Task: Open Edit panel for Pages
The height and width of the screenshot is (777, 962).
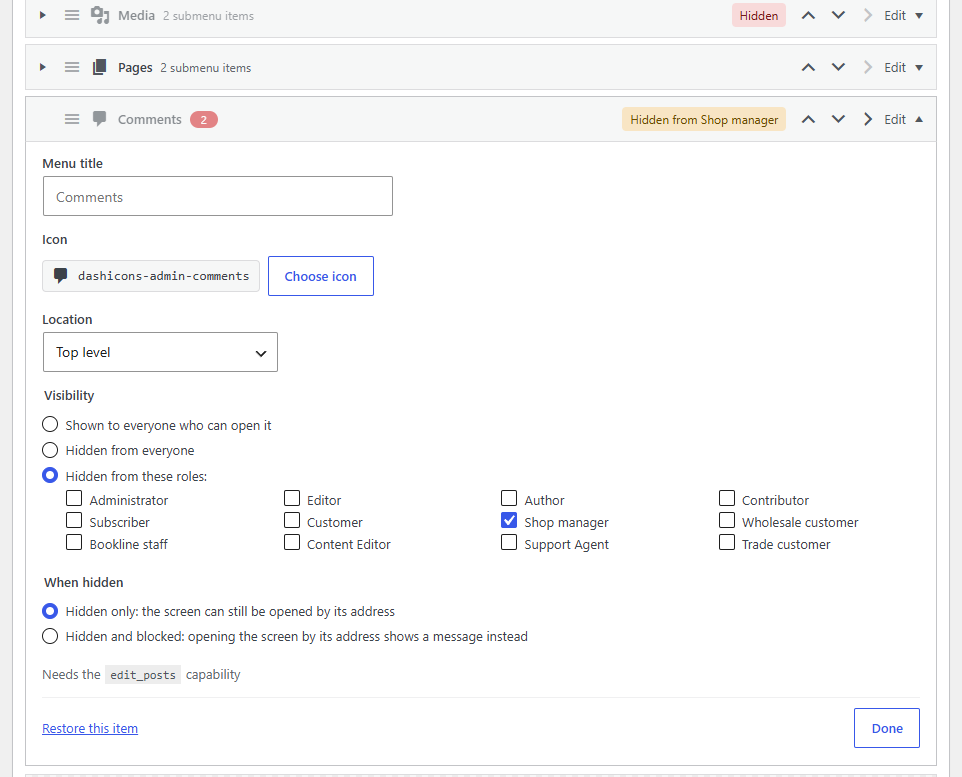Action: point(903,68)
